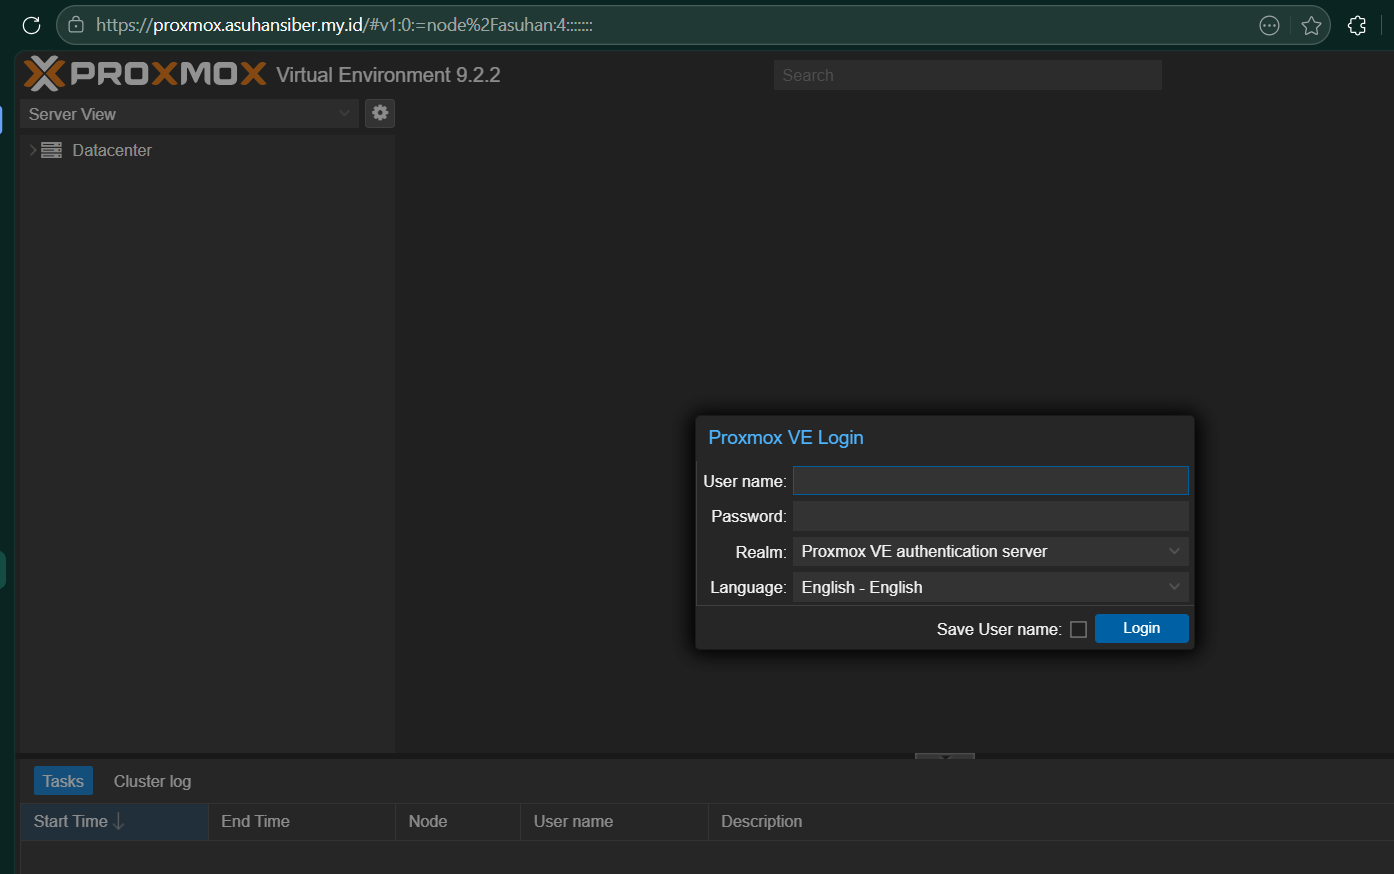This screenshot has width=1394, height=874.
Task: Click the bookmark star icon
Action: pos(1312,26)
